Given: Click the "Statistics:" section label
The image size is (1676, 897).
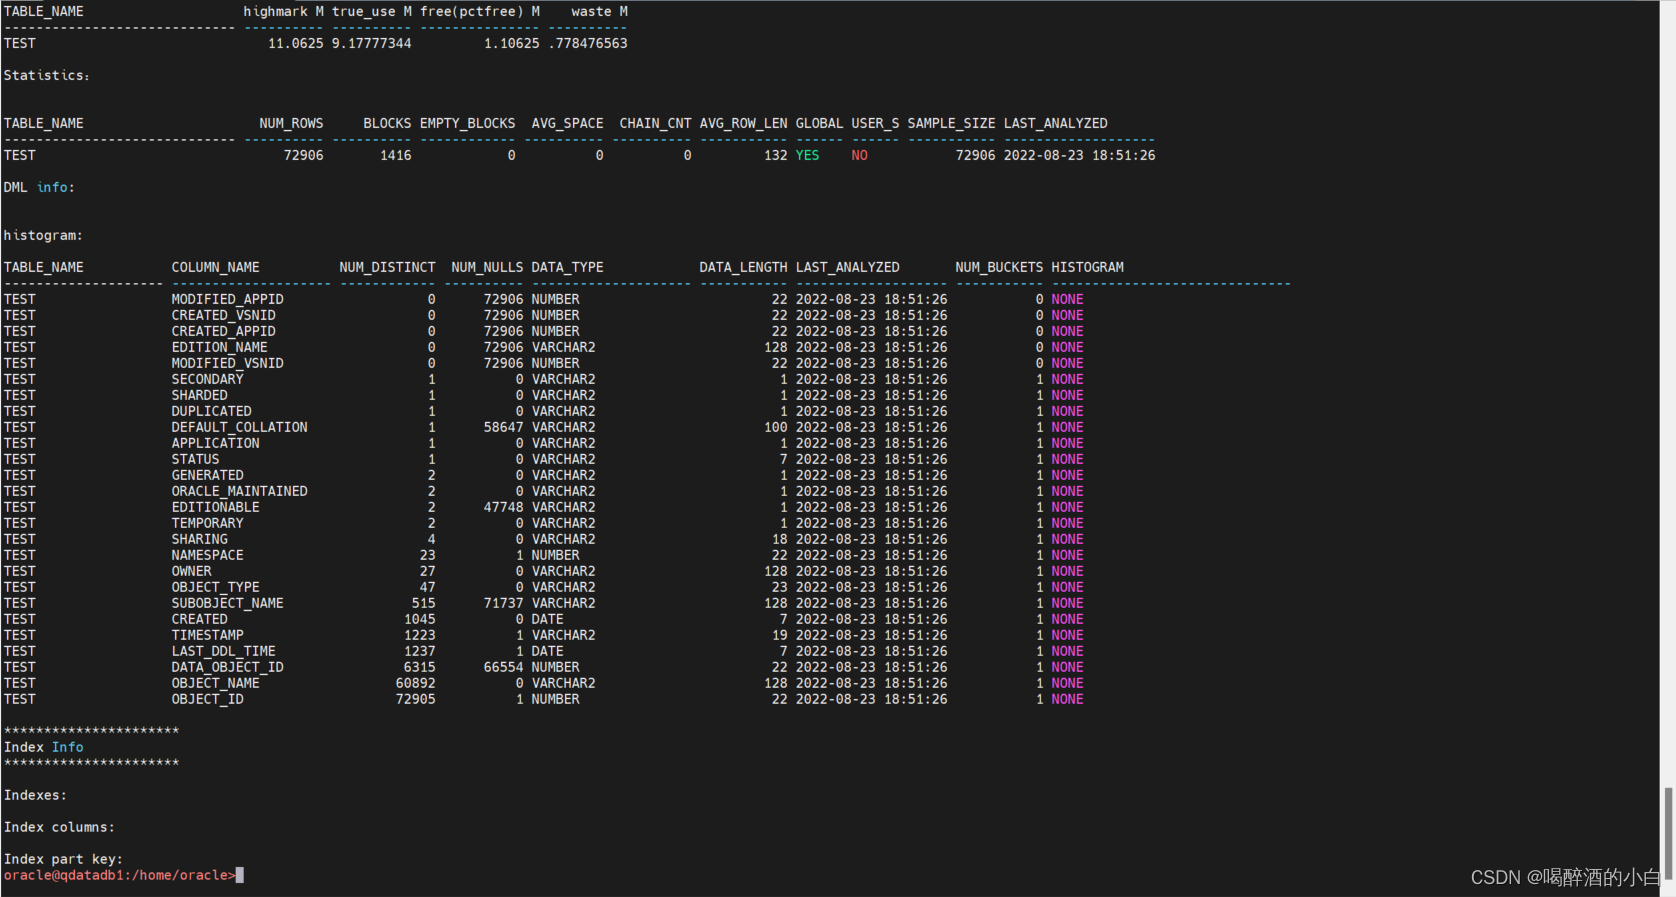Looking at the screenshot, I should pos(47,76).
